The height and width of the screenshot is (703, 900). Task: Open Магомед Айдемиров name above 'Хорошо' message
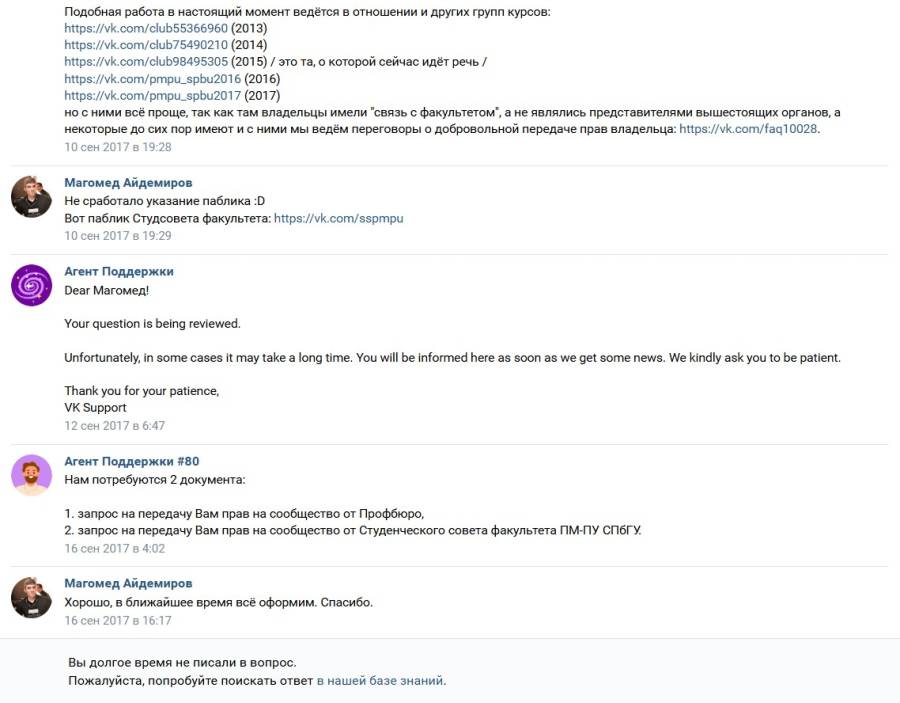128,583
